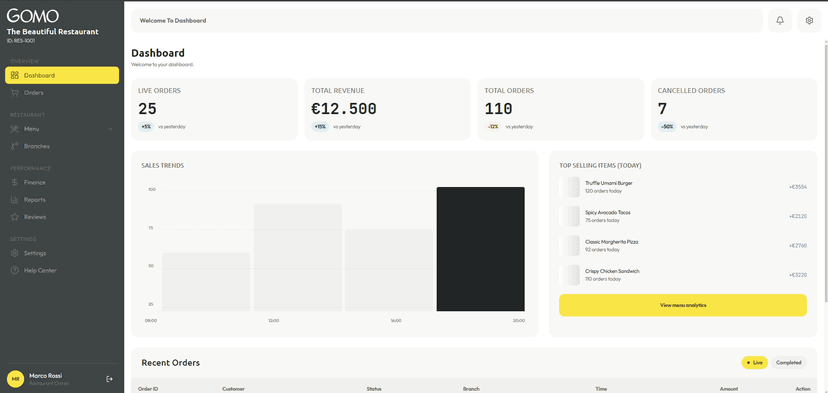
Task: Click the Branch column header
Action: (471, 389)
